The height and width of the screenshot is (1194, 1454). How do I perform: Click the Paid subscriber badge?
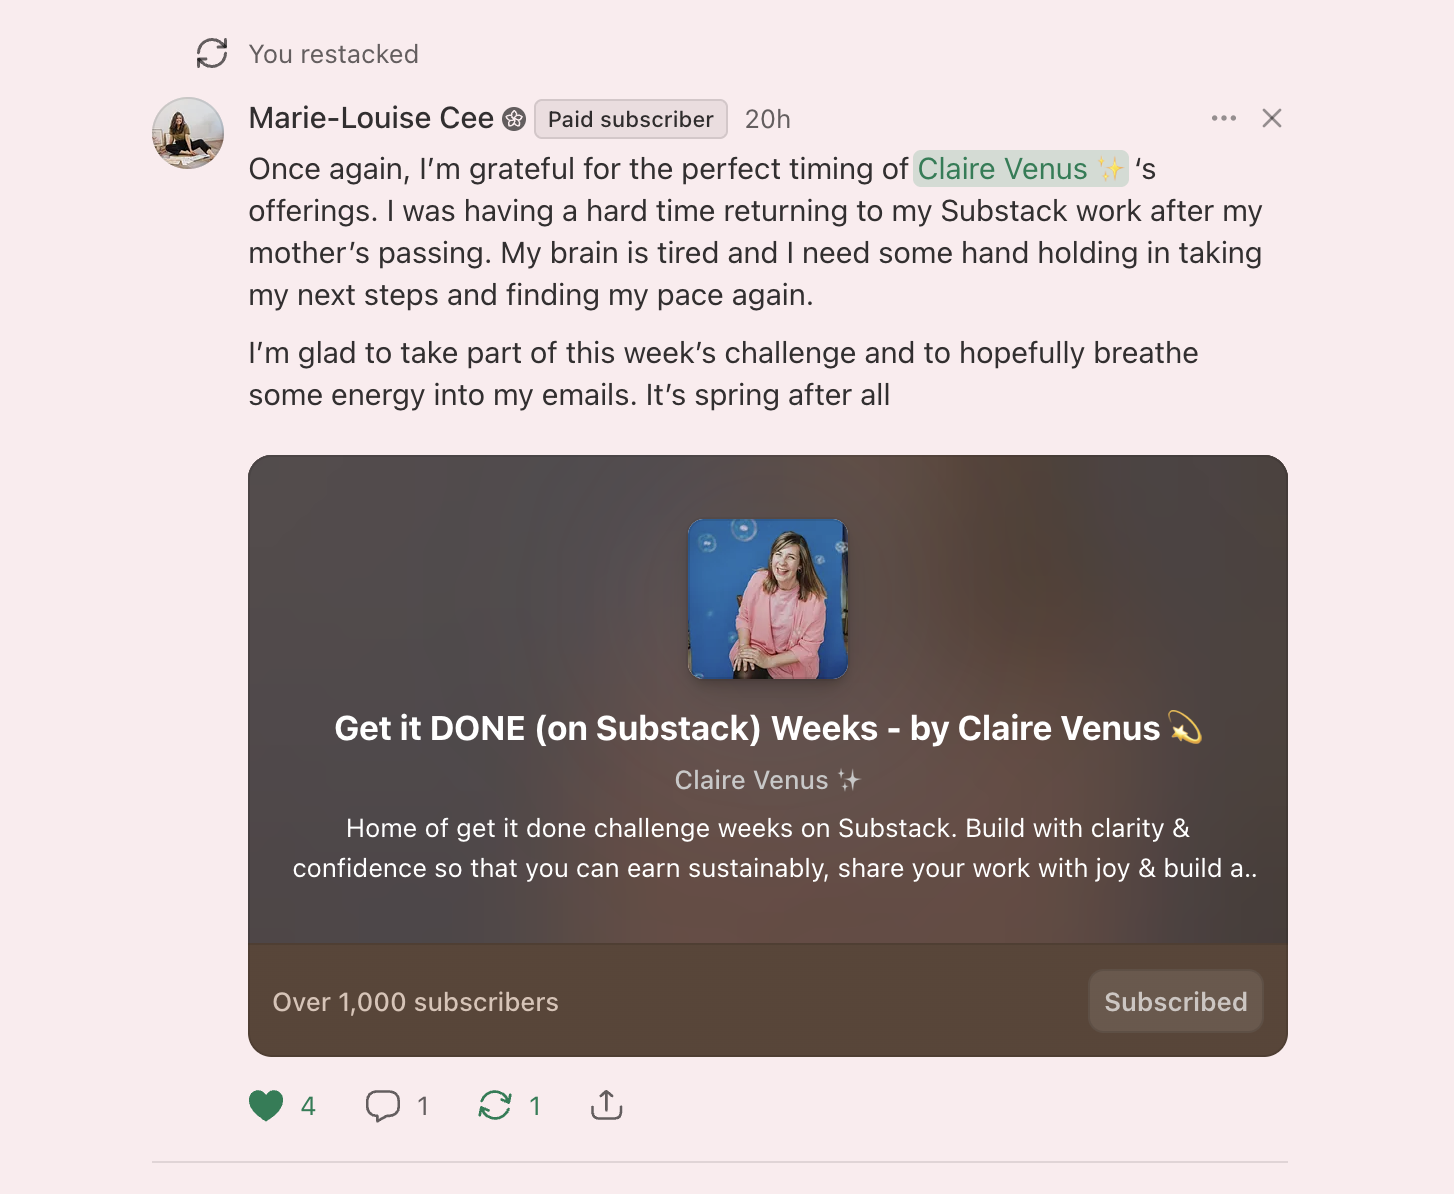coord(631,119)
